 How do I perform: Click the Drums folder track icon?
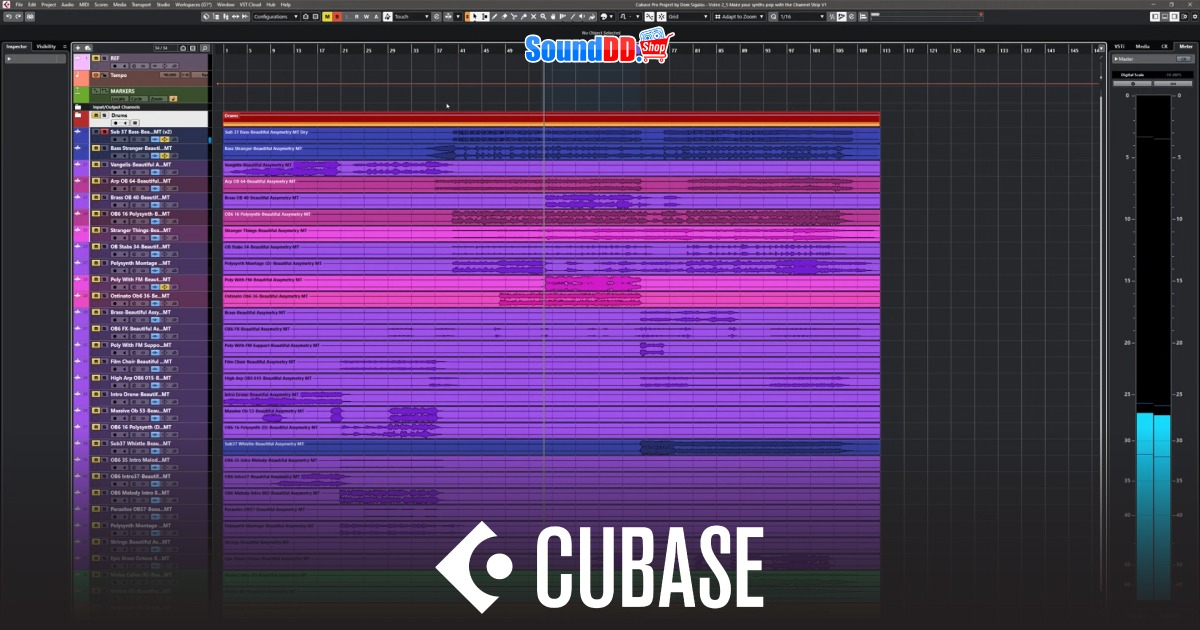pyautogui.click(x=78, y=115)
